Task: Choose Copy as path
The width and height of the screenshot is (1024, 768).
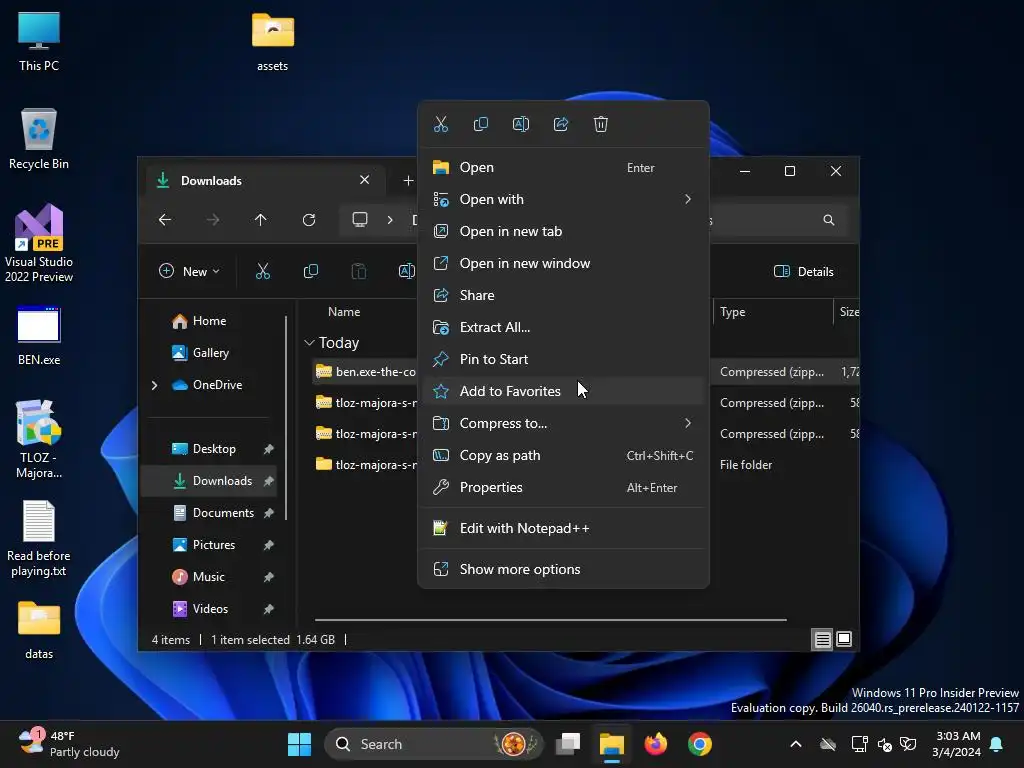Action: click(563, 455)
